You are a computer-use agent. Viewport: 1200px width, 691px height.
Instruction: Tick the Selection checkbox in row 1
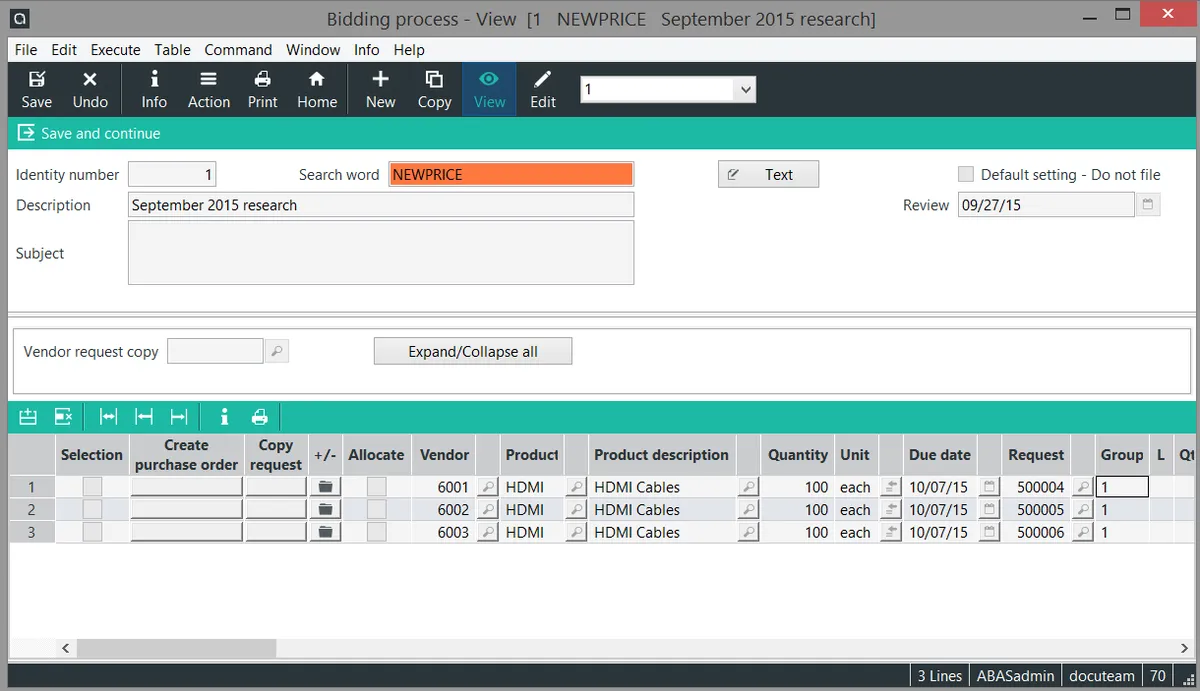[92, 487]
